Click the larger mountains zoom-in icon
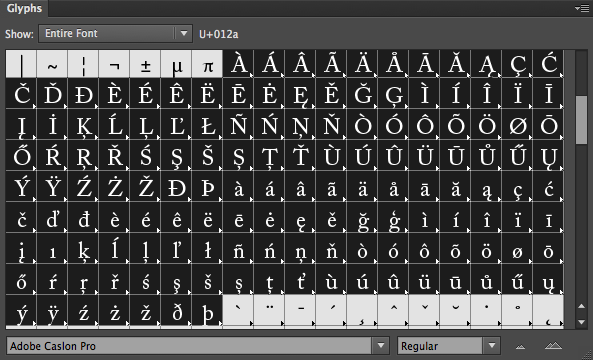The height and width of the screenshot is (360, 593). pyautogui.click(x=553, y=345)
